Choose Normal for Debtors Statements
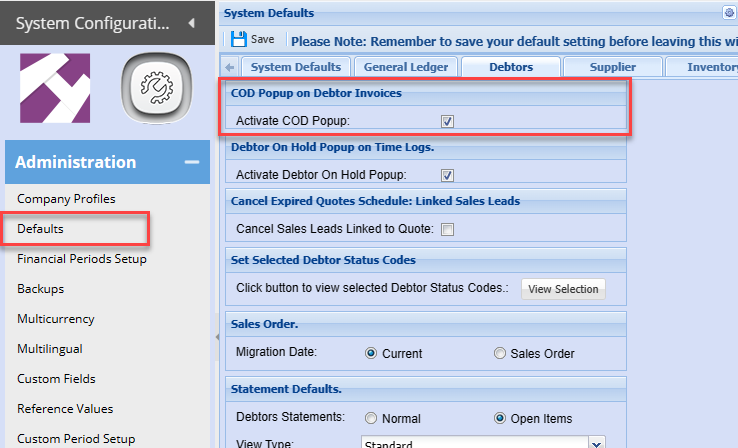The height and width of the screenshot is (448, 738). [x=372, y=418]
